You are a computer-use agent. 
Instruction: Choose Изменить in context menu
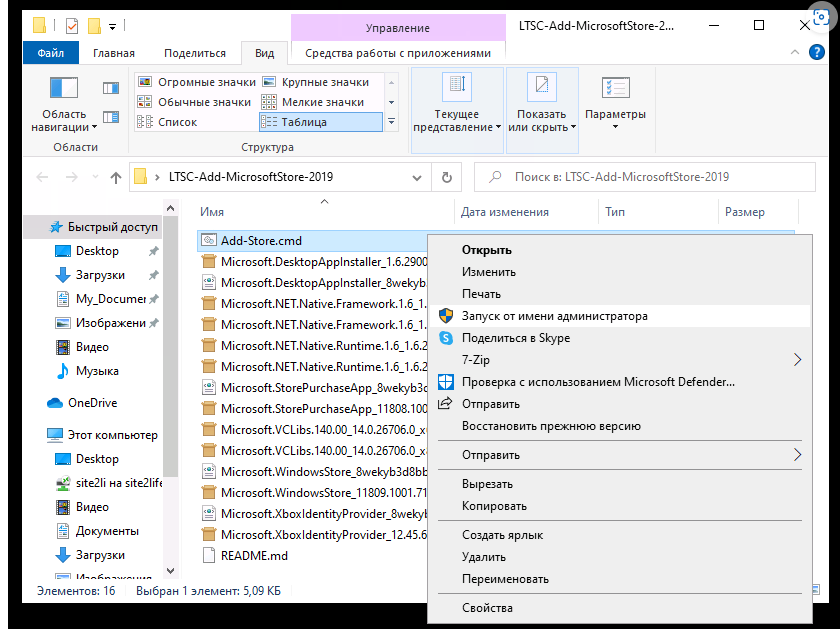pos(489,272)
